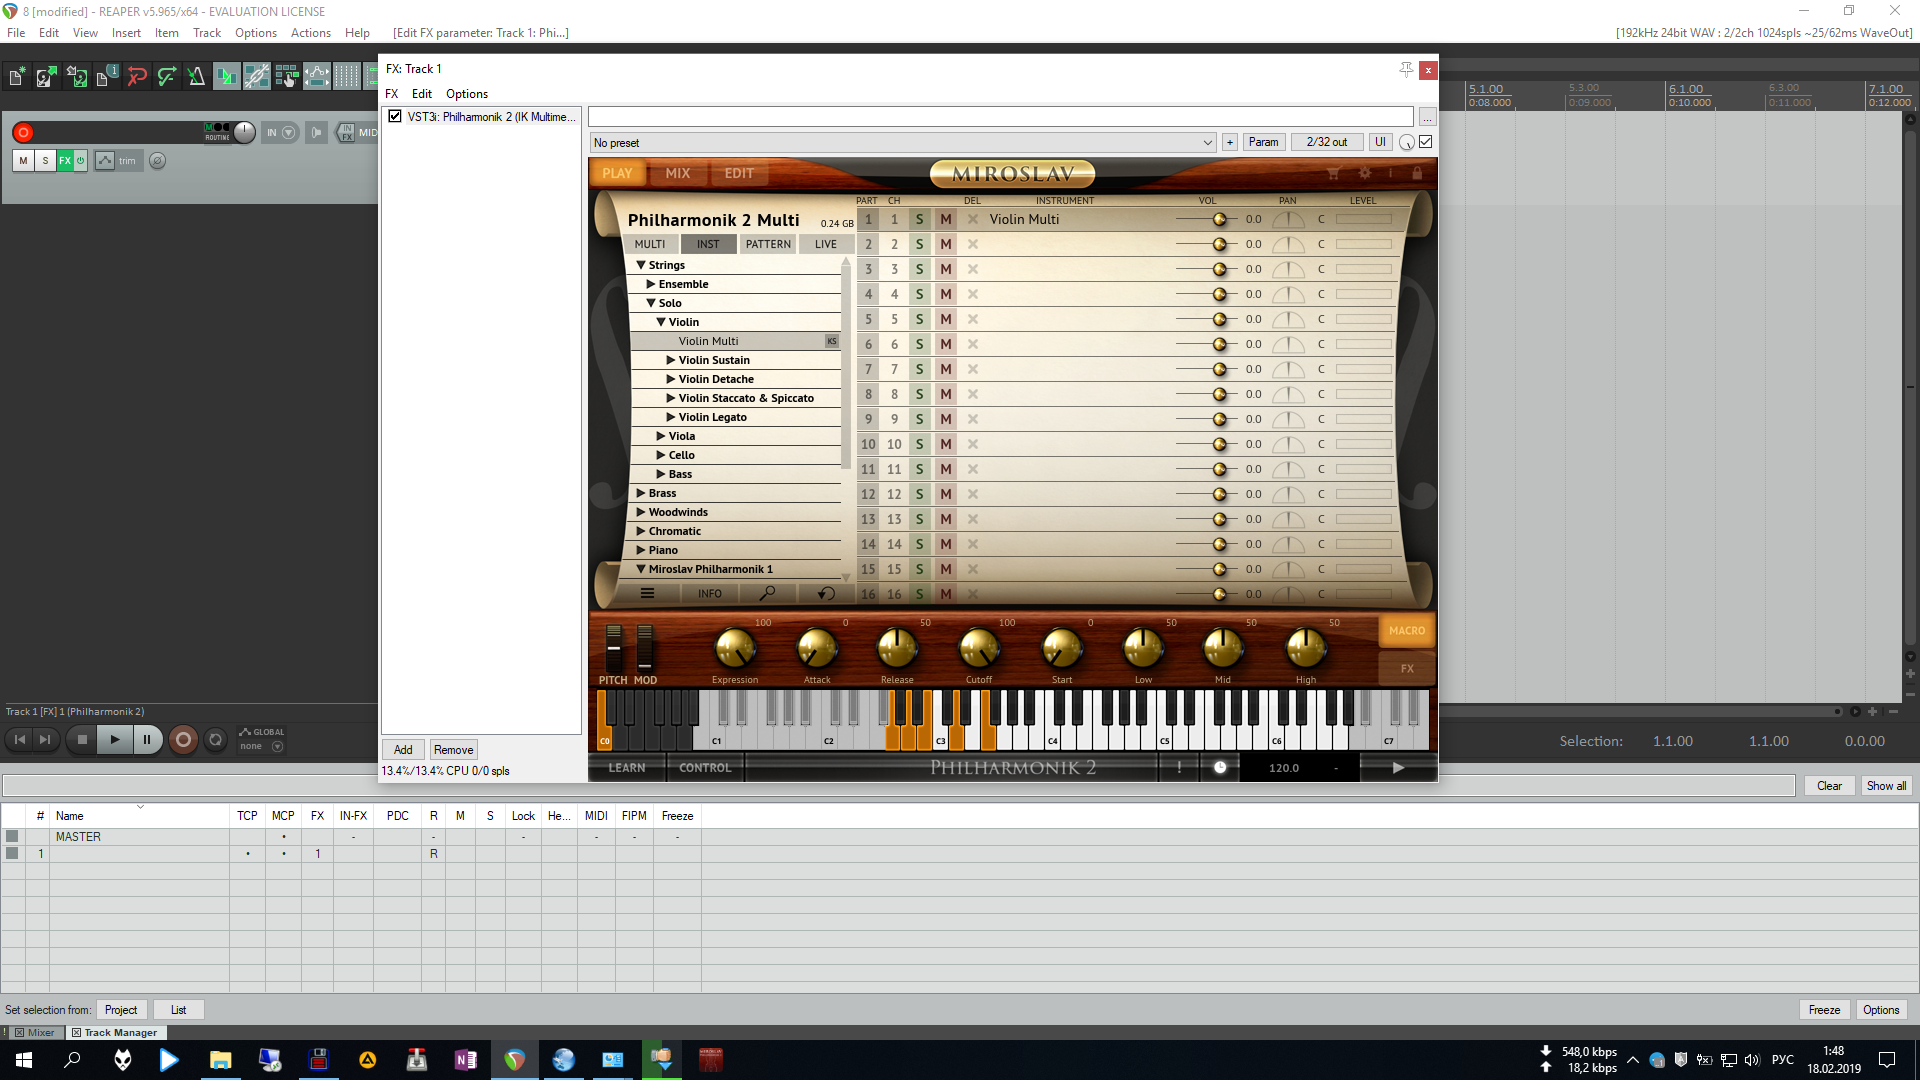Image resolution: width=1920 pixels, height=1080 pixels.
Task: Expand the Brass instrument category
Action: (641, 493)
